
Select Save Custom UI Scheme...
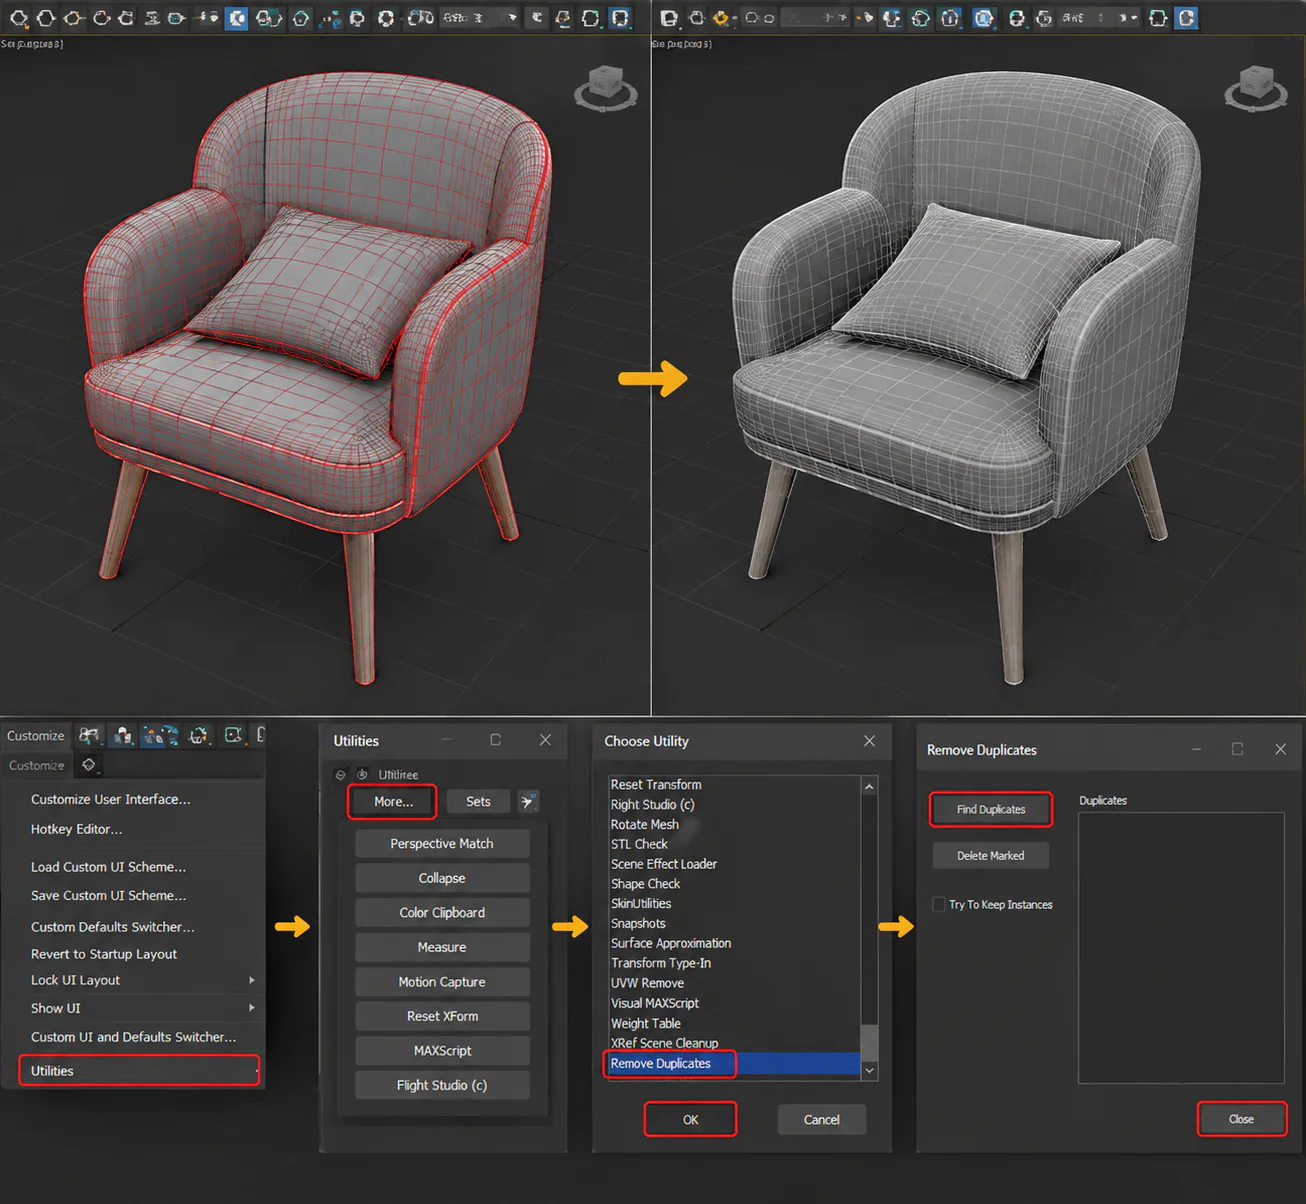(x=108, y=895)
